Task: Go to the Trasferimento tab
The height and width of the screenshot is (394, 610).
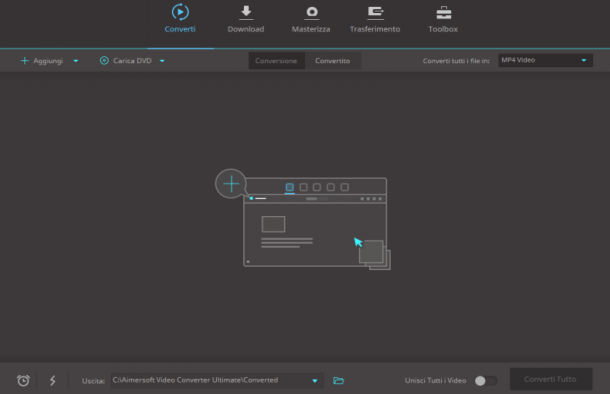Action: pos(375,19)
